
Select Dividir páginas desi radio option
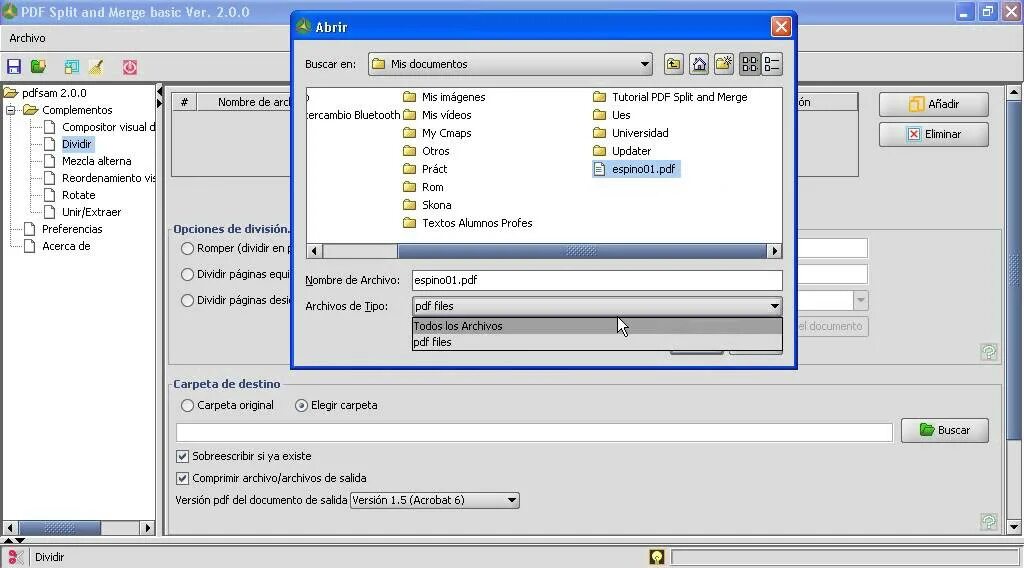[x=187, y=300]
